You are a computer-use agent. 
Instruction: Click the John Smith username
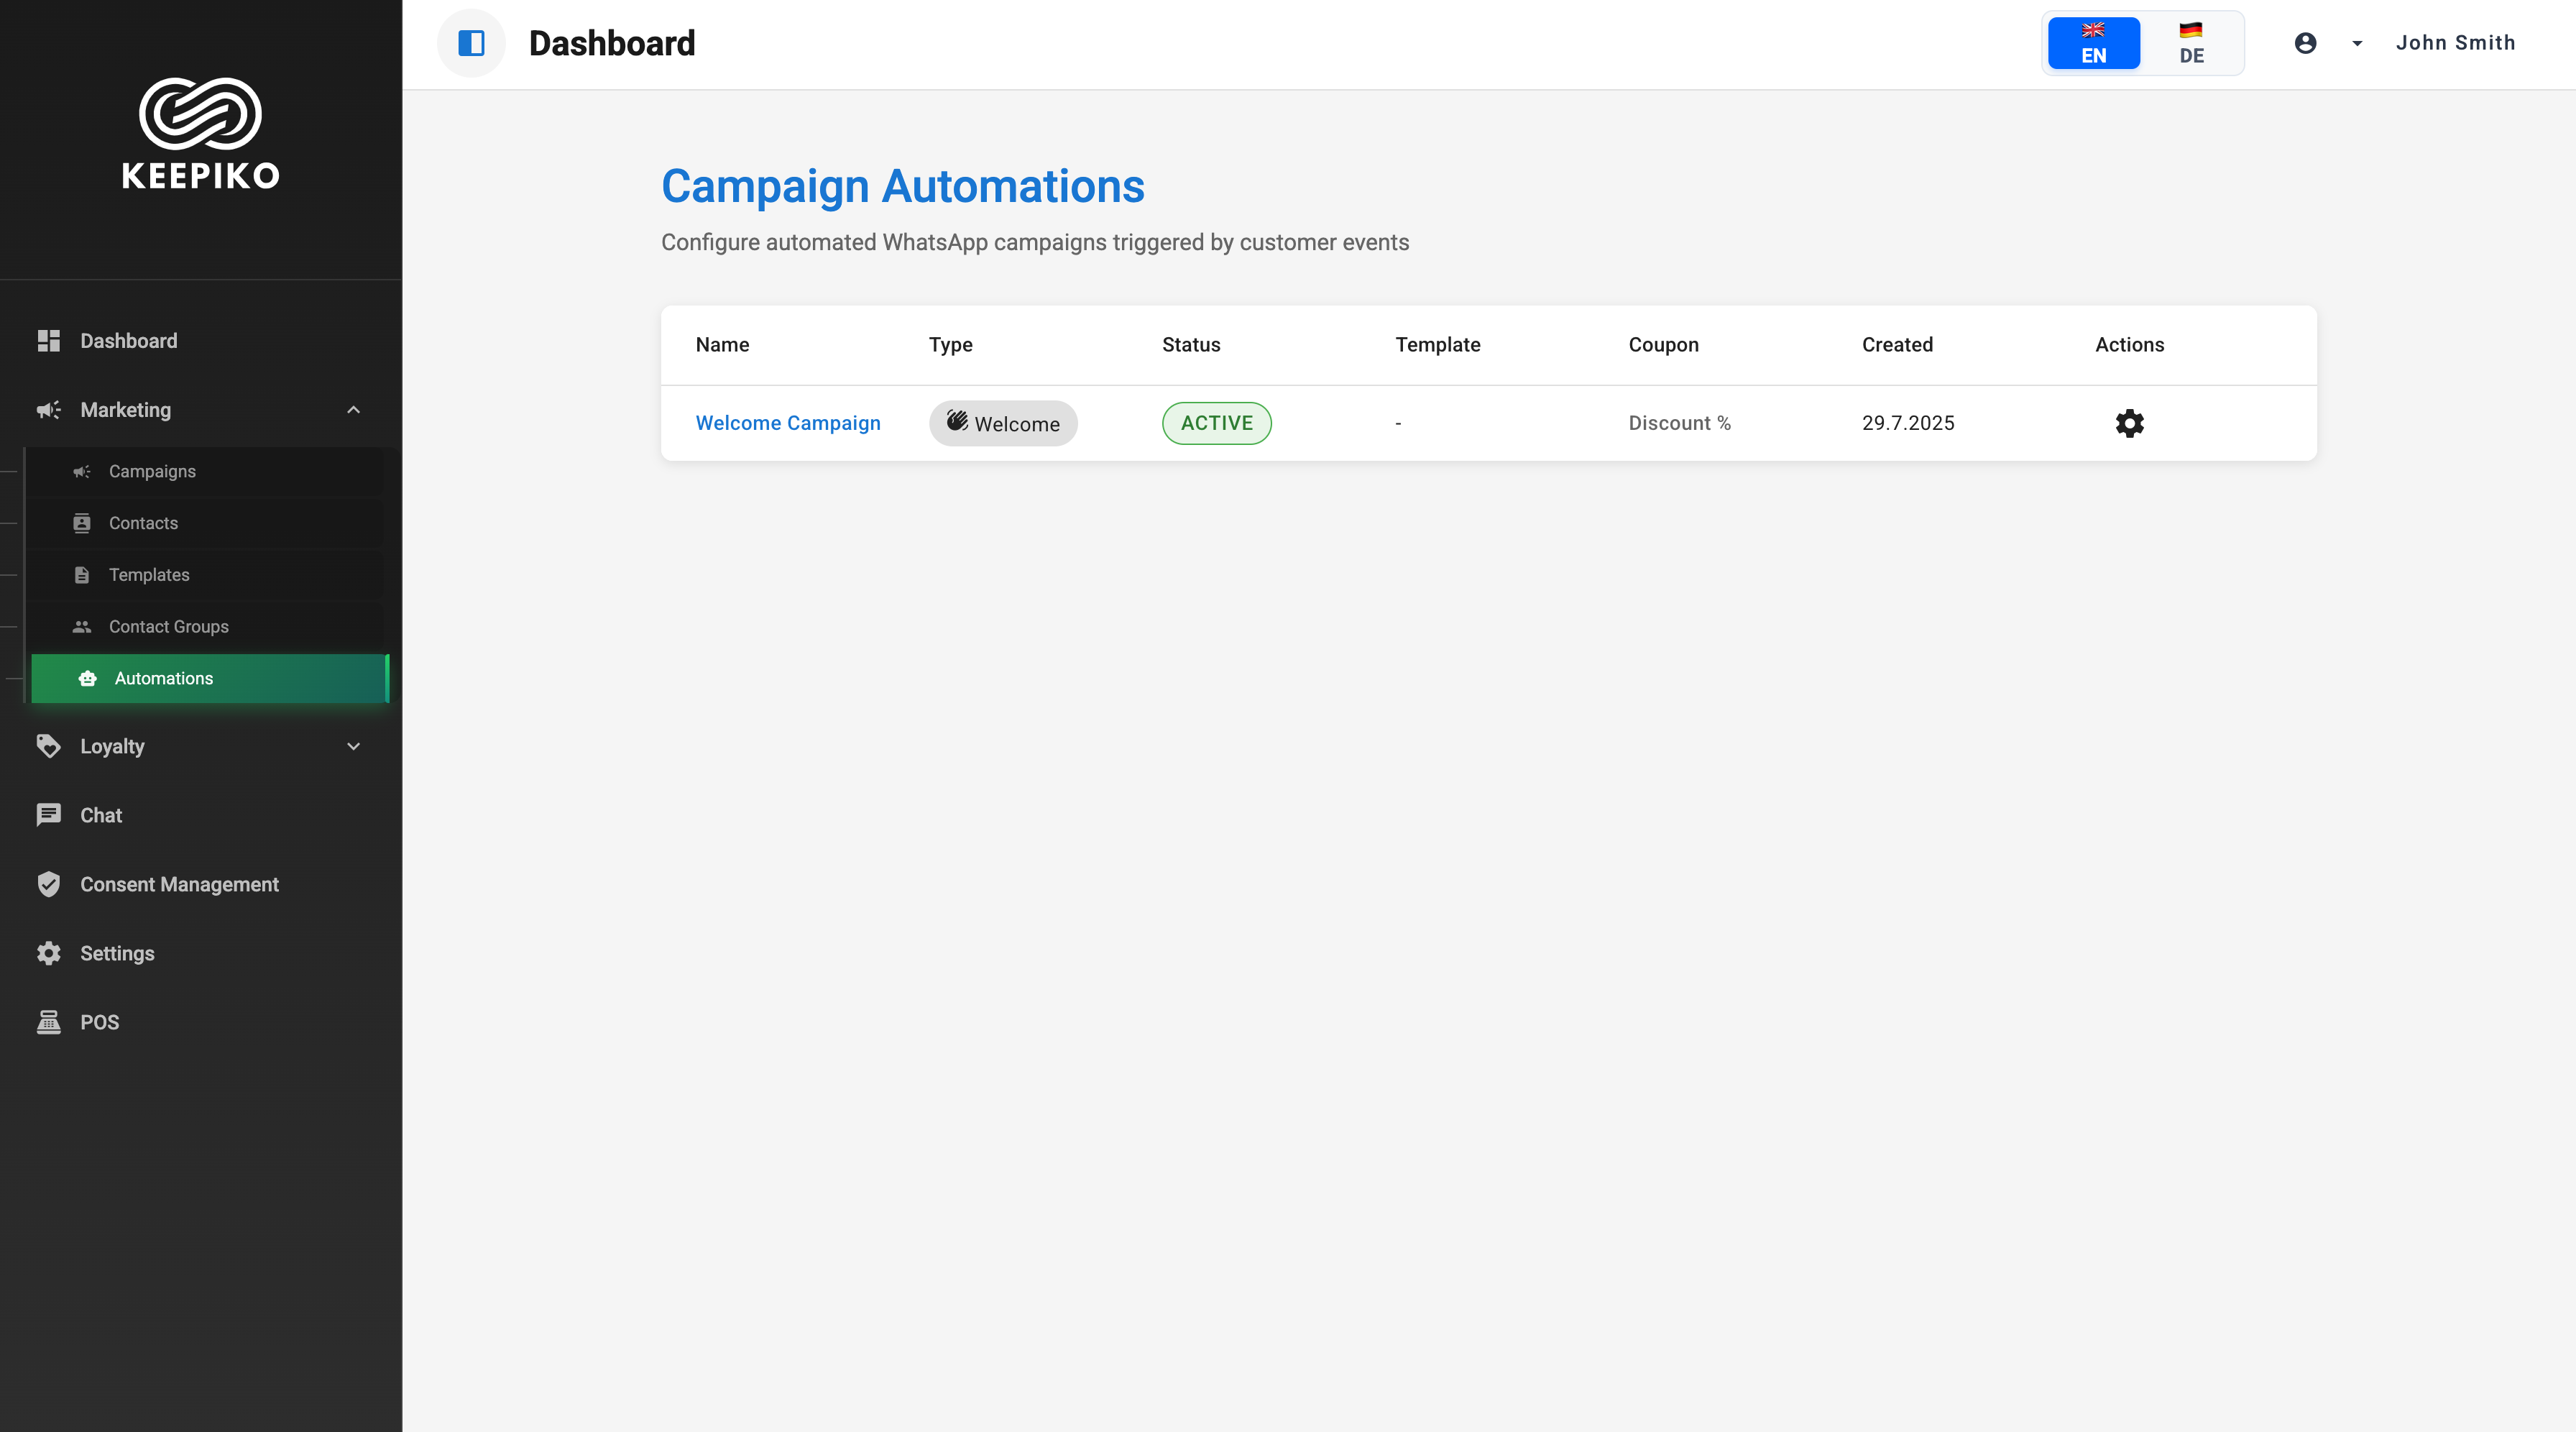pos(2455,43)
